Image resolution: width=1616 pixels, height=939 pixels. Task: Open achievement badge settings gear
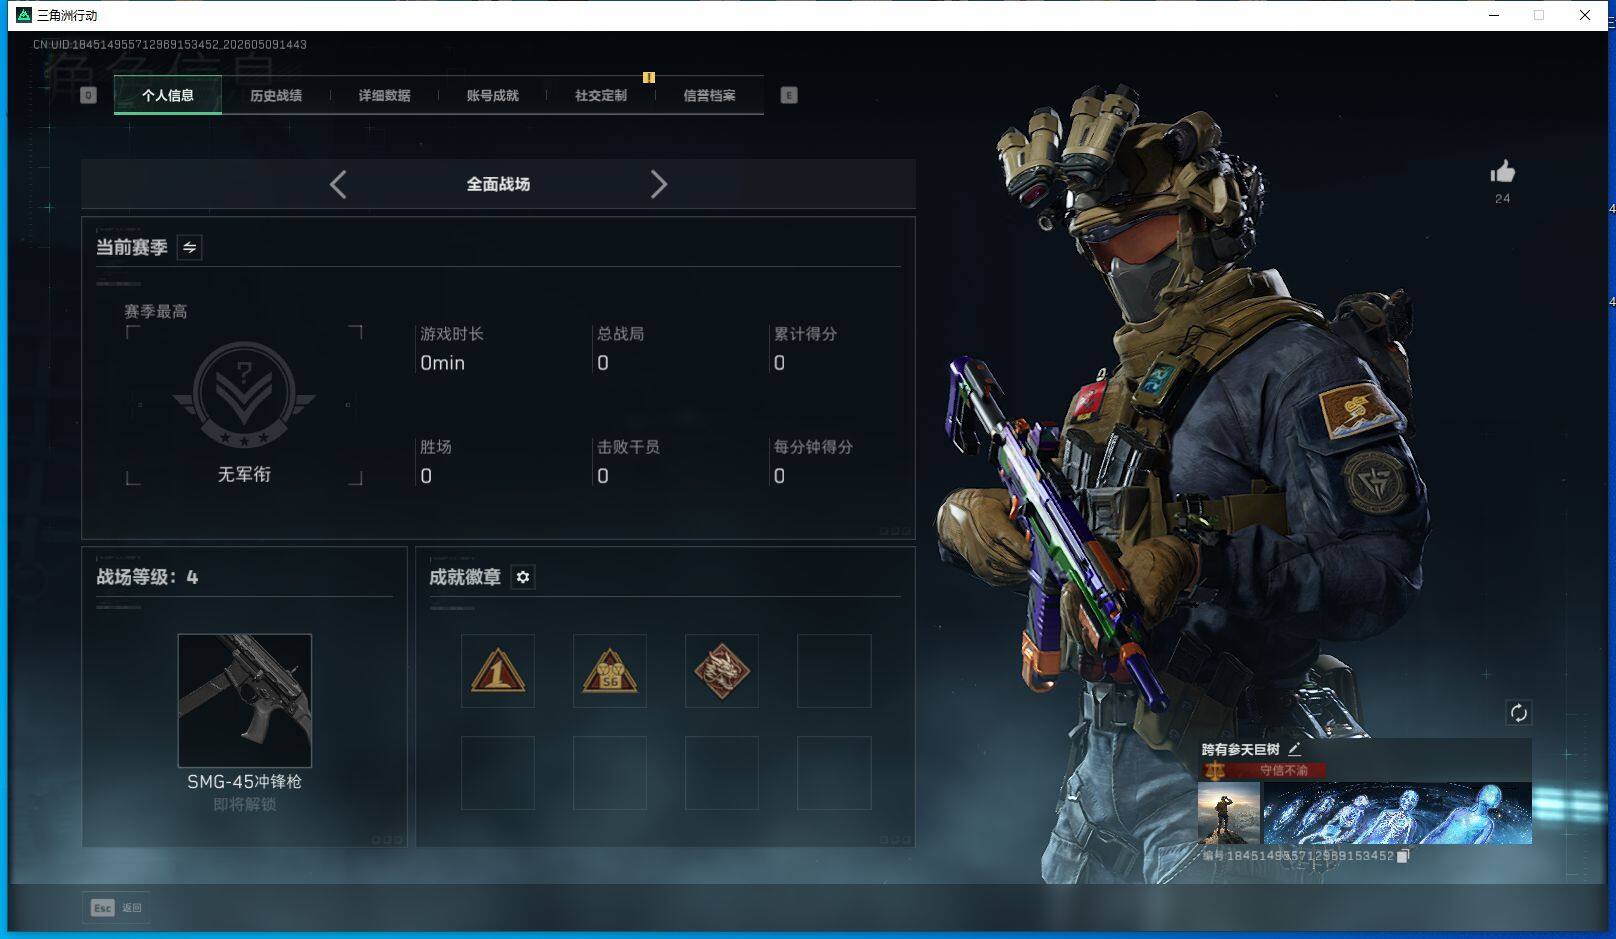[523, 577]
